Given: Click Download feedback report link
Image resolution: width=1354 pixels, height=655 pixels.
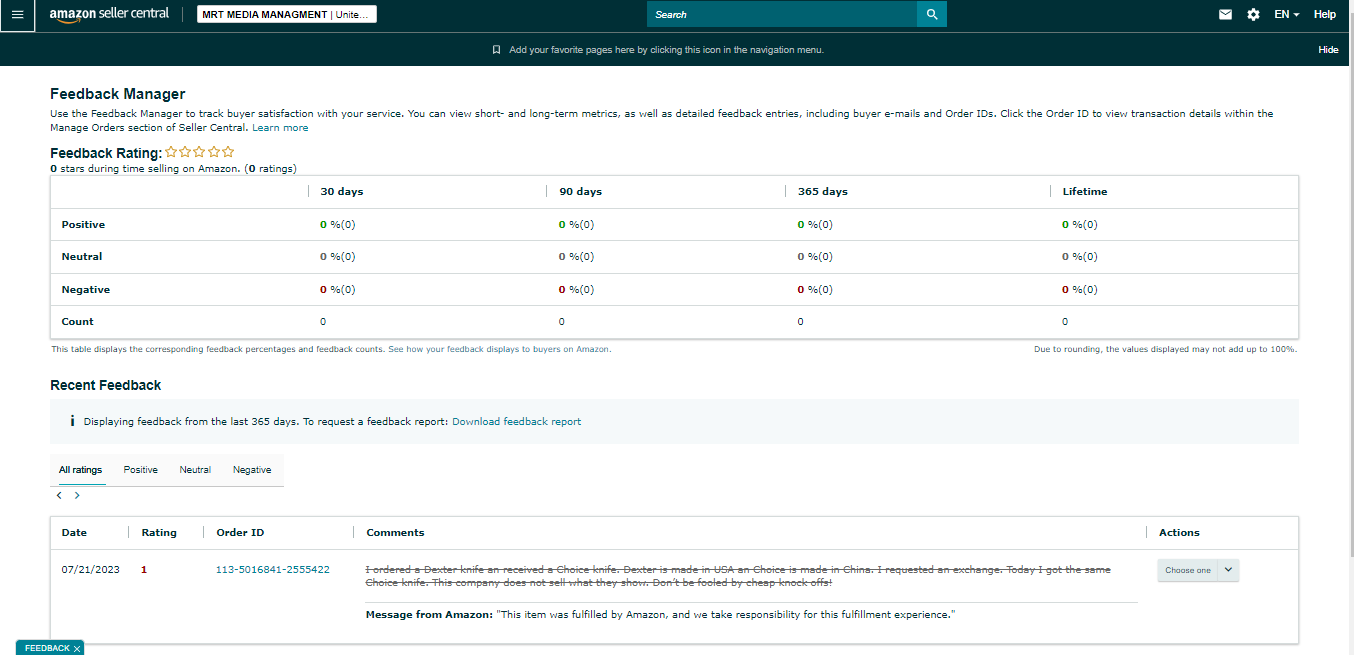Looking at the screenshot, I should click(x=516, y=422).
